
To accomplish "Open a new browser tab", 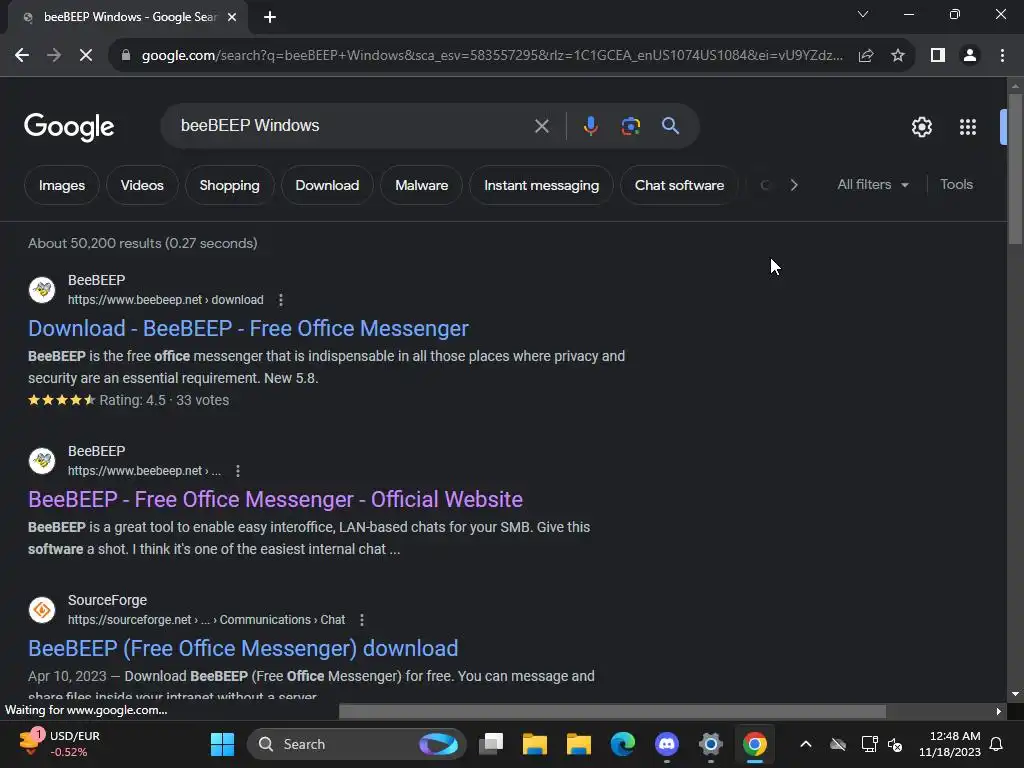I will tap(270, 17).
